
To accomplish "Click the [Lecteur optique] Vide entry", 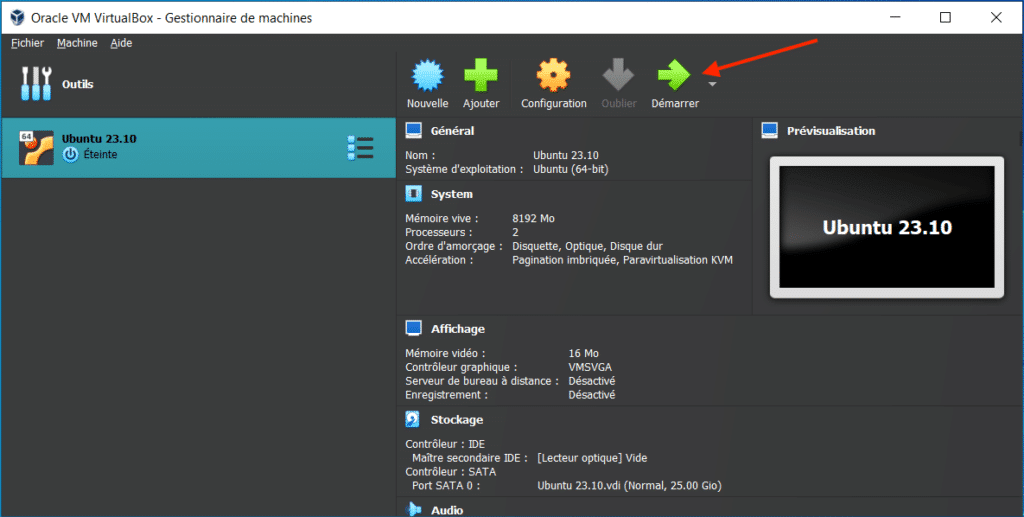I will (x=592, y=458).
